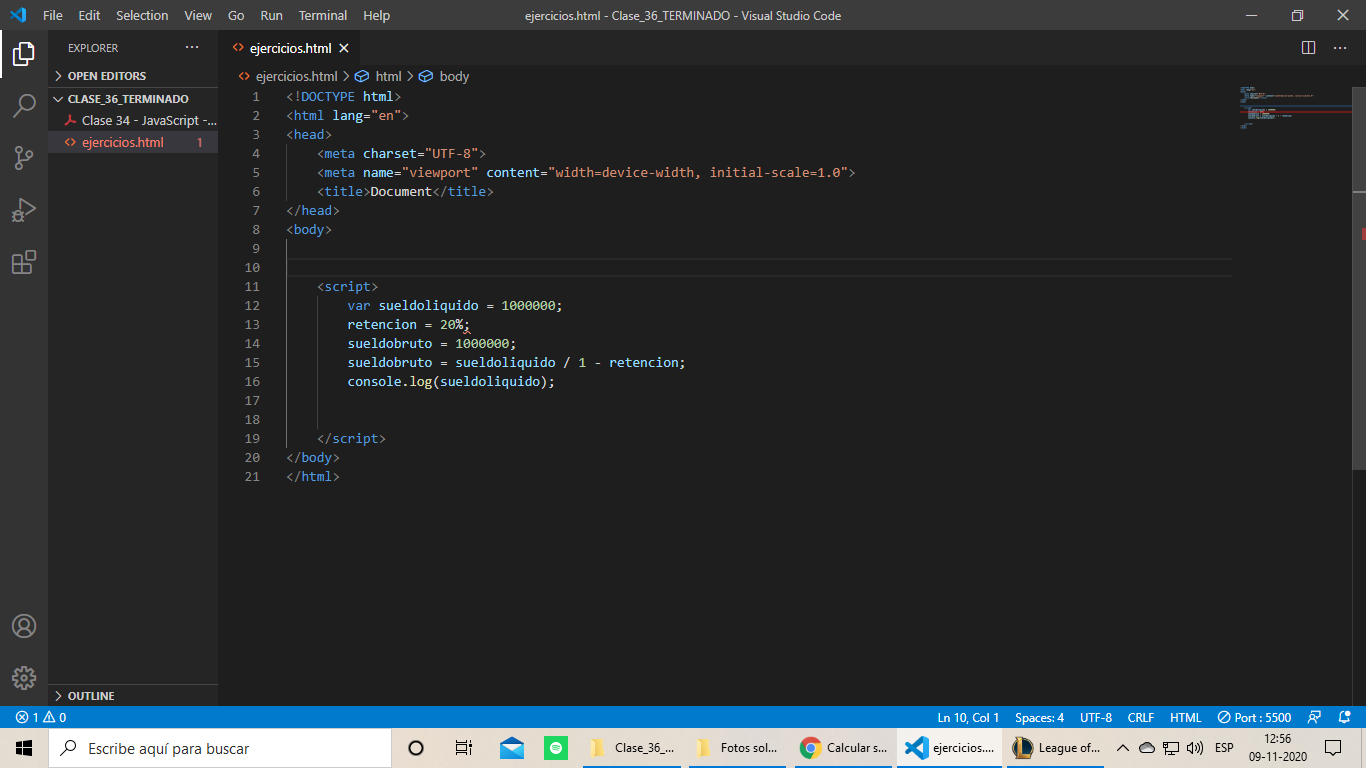1366x768 pixels.
Task: Open the Accounts menu icon
Action: (24, 626)
